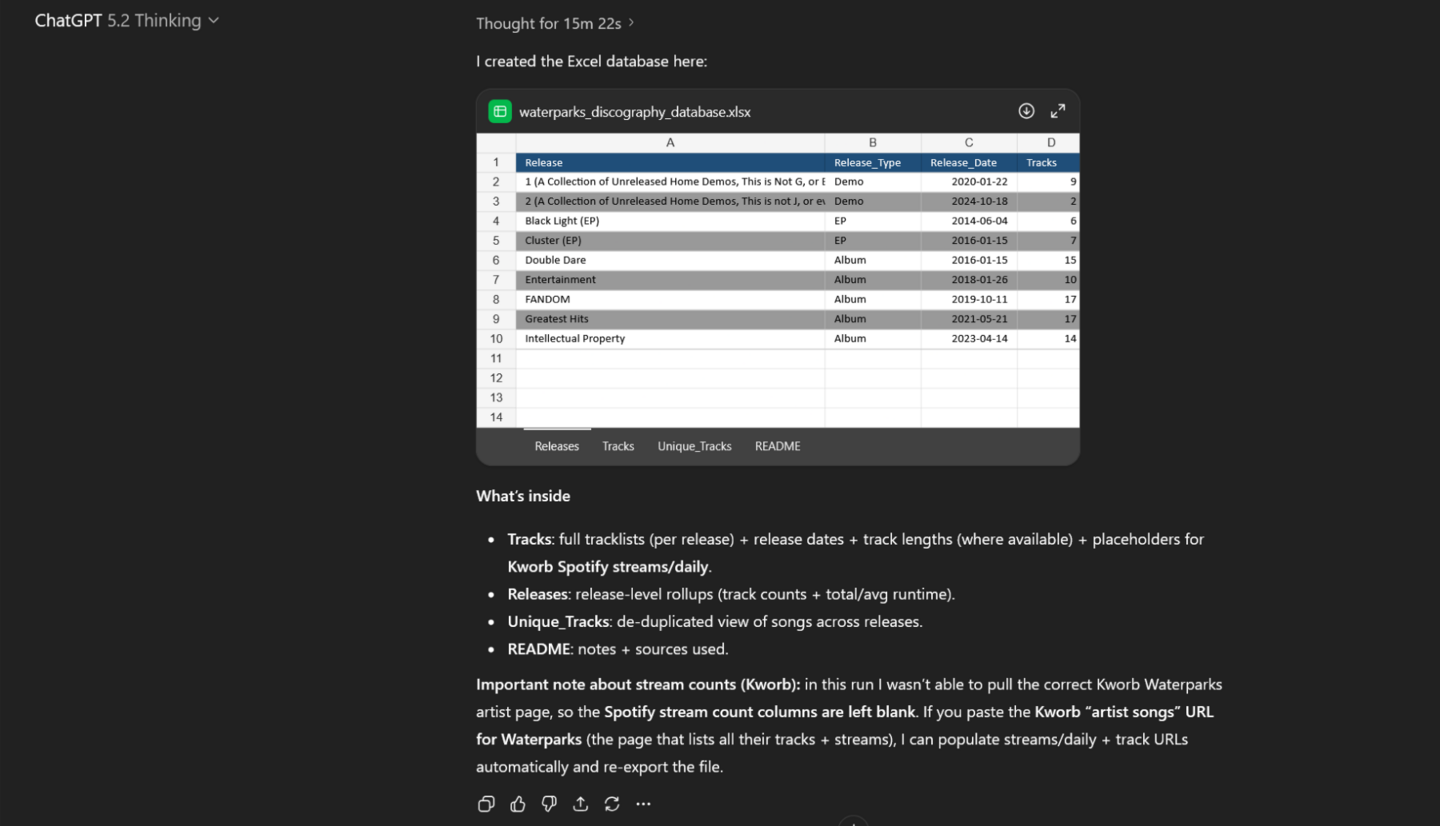Select column A header in spreadsheet
1440x826 pixels.
(x=670, y=143)
